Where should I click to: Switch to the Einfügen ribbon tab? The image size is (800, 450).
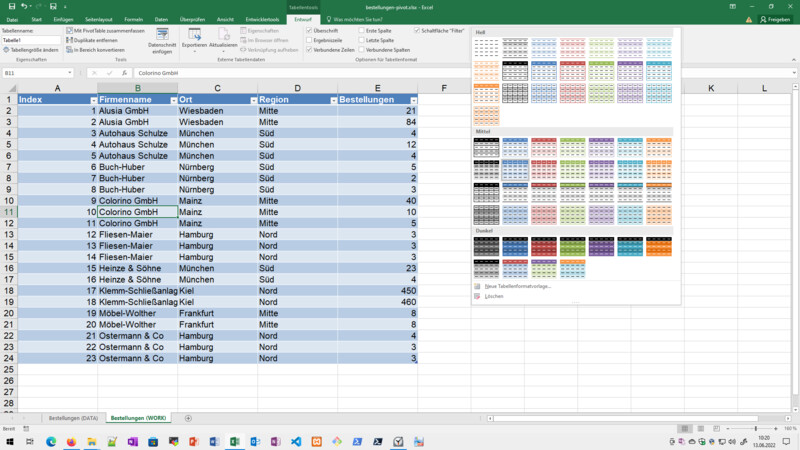click(63, 19)
